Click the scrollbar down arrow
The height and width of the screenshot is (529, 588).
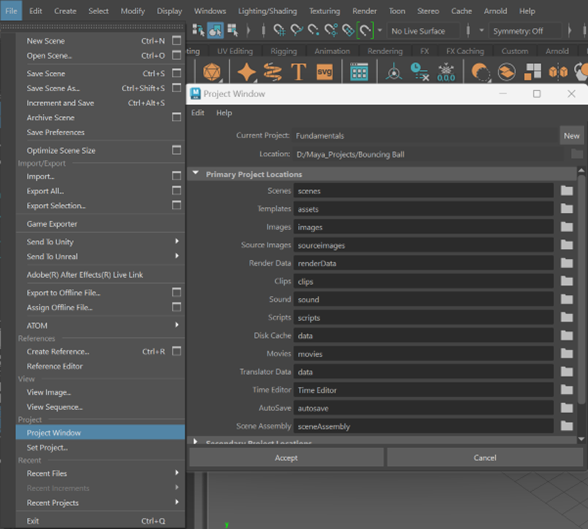click(x=581, y=439)
